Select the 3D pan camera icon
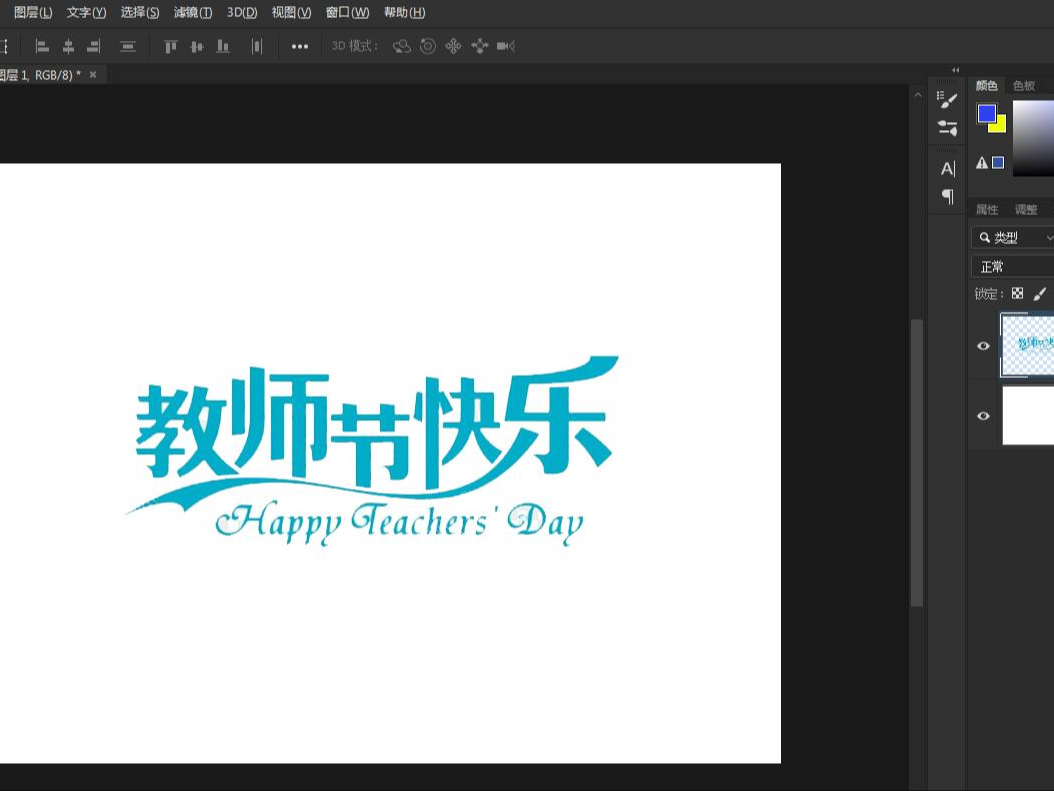The width and height of the screenshot is (1054, 791). [x=453, y=46]
